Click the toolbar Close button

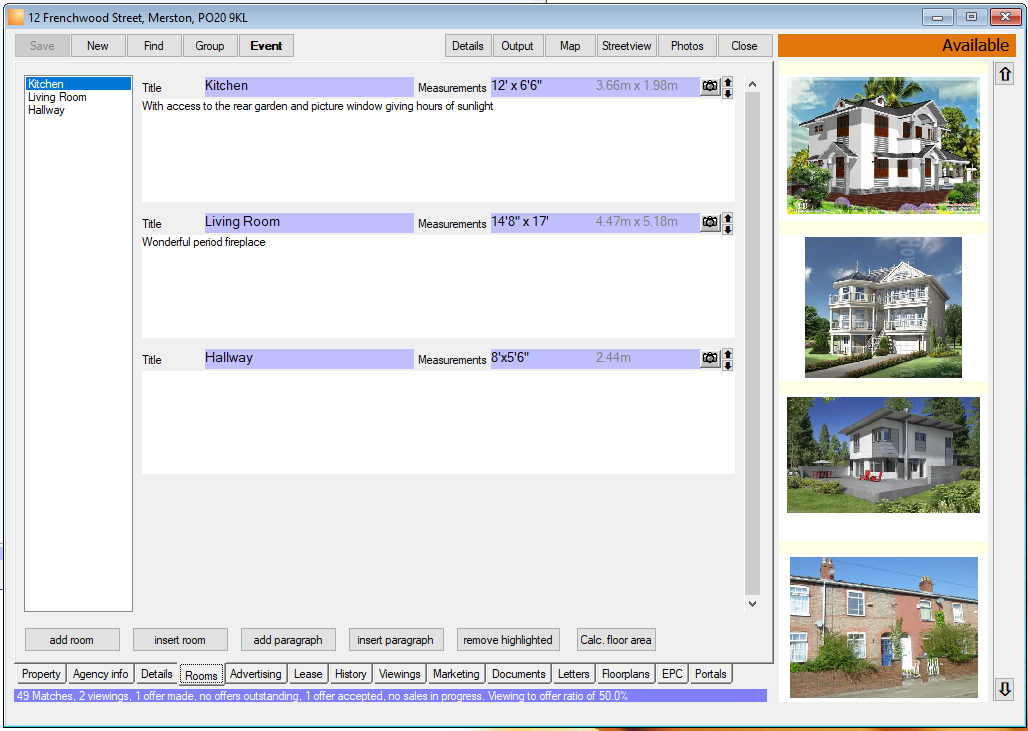(745, 46)
